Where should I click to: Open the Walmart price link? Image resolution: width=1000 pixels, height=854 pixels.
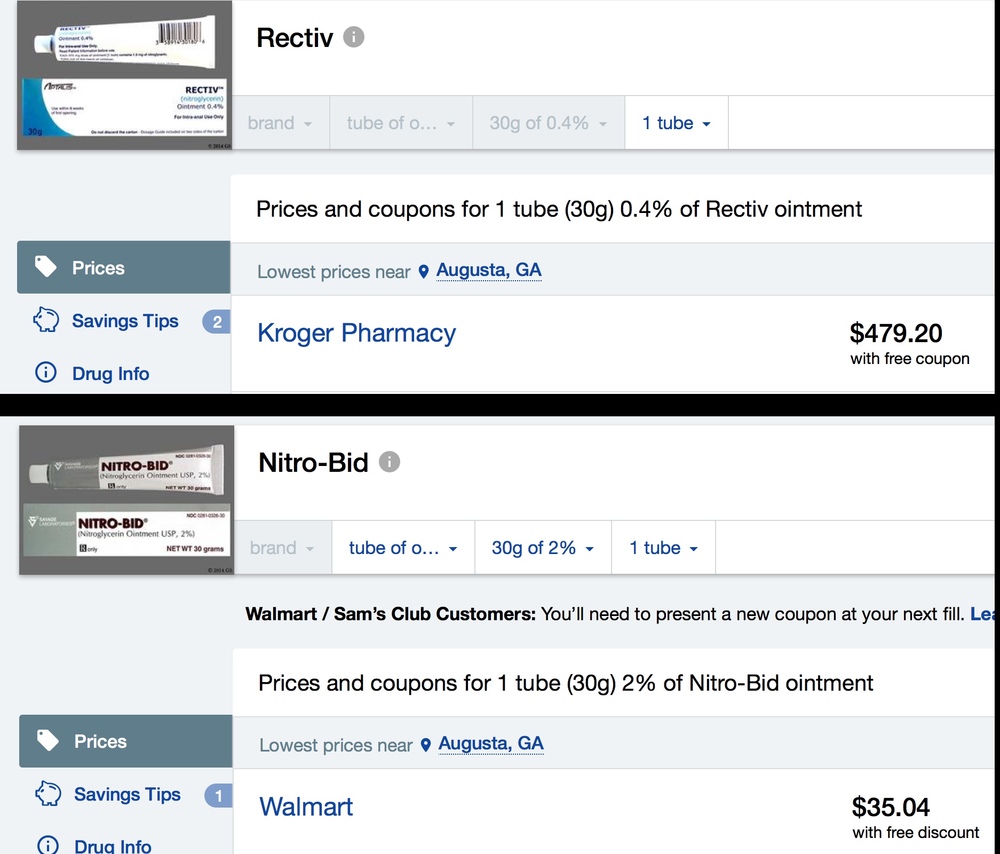click(x=306, y=806)
